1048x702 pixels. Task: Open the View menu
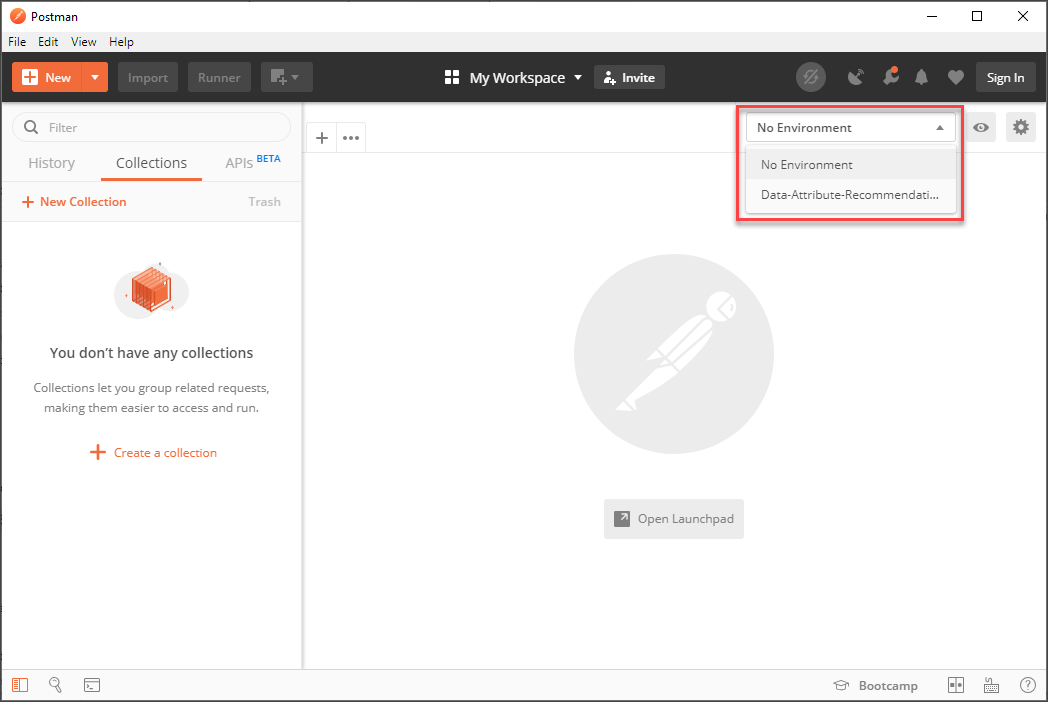84,41
